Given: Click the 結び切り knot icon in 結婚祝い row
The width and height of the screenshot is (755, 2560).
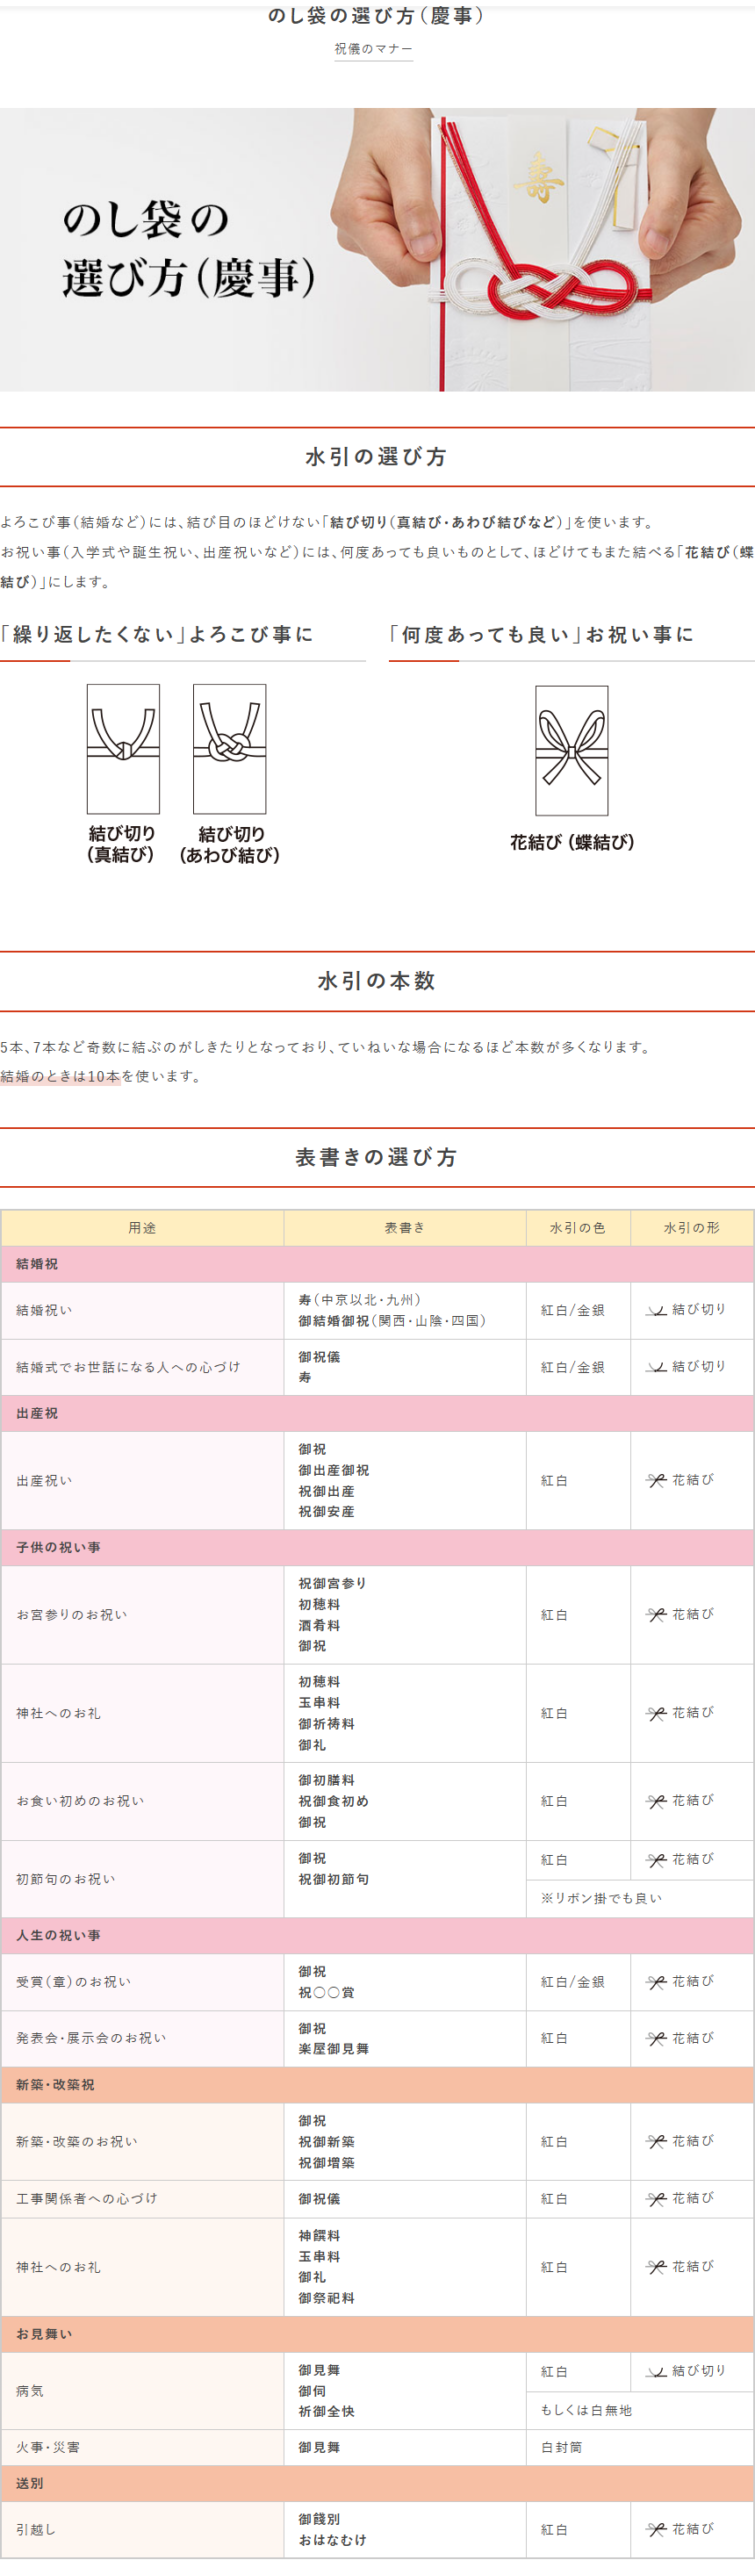Looking at the screenshot, I should click(x=656, y=1310).
